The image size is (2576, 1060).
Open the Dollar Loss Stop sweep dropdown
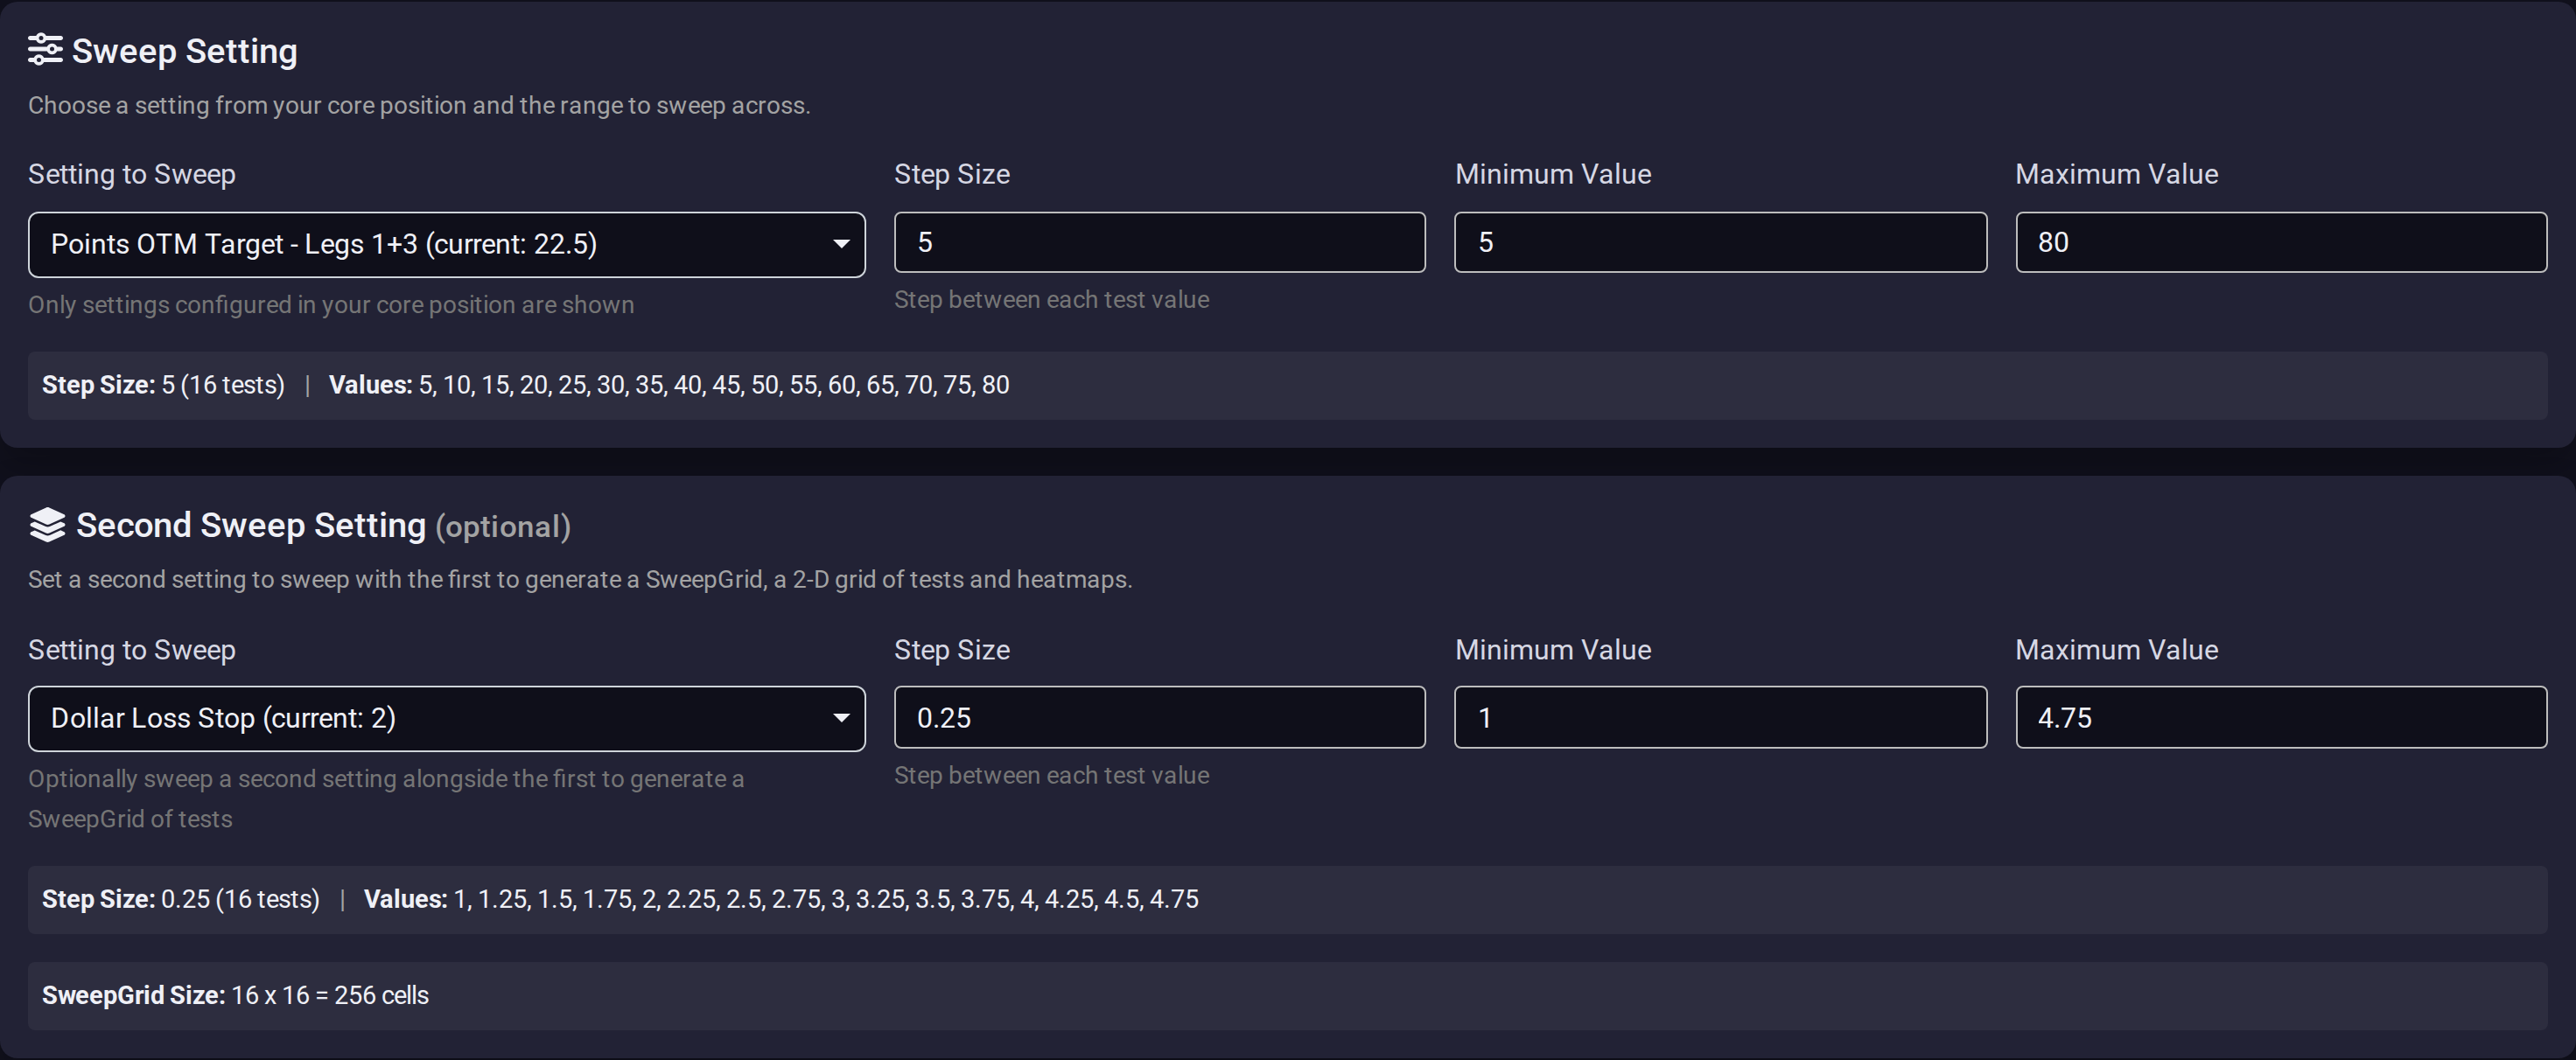(446, 718)
